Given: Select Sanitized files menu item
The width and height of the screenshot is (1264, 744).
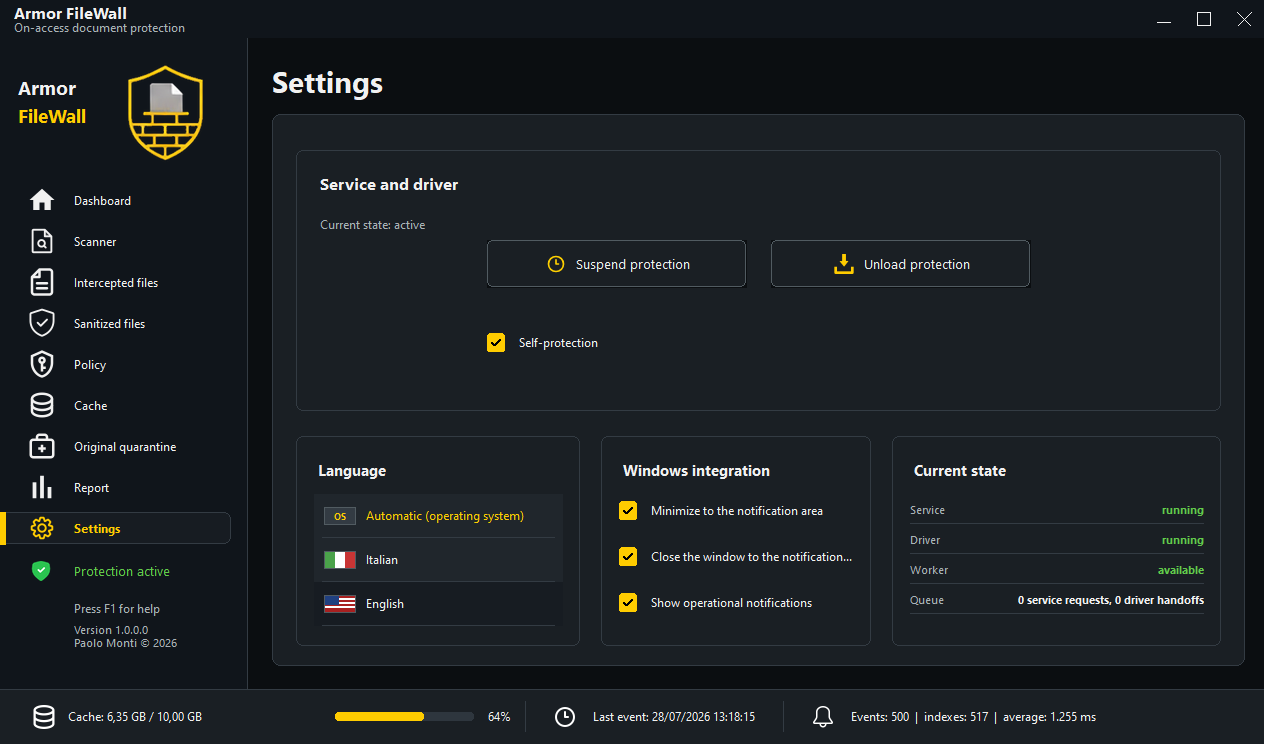Looking at the screenshot, I should (x=109, y=324).
